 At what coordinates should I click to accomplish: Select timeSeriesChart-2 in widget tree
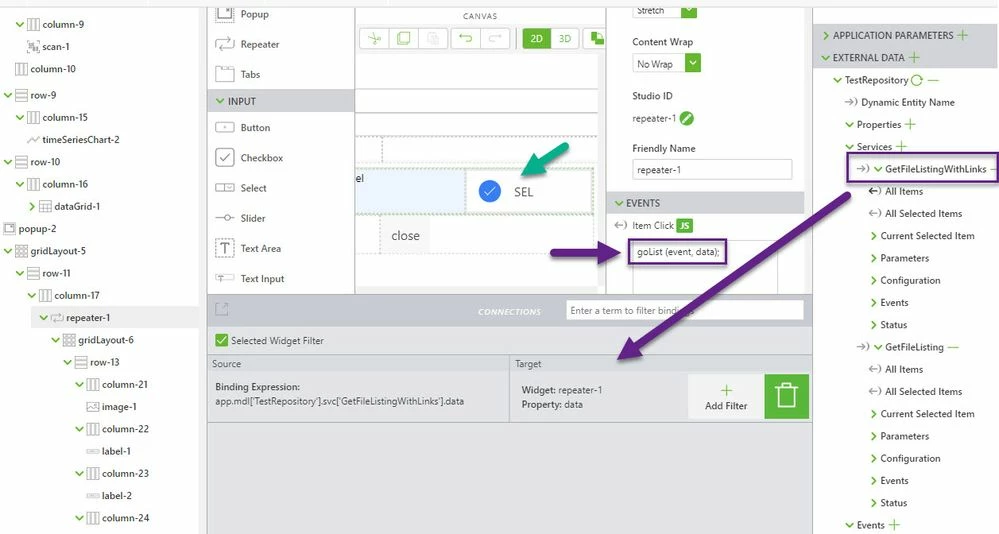(x=81, y=140)
